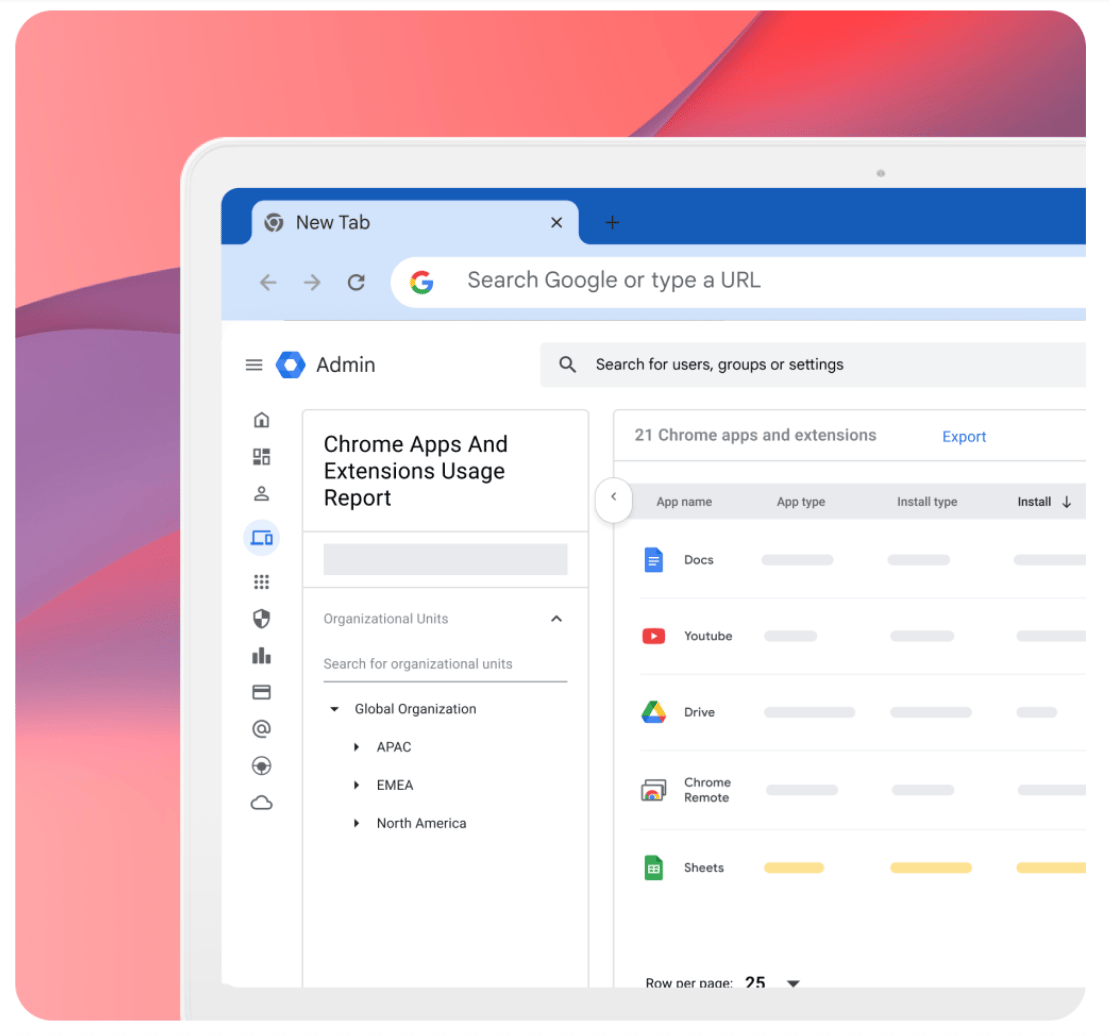Click the Google Admin logo icon
Screen dimensions: 1110x1036
290,365
